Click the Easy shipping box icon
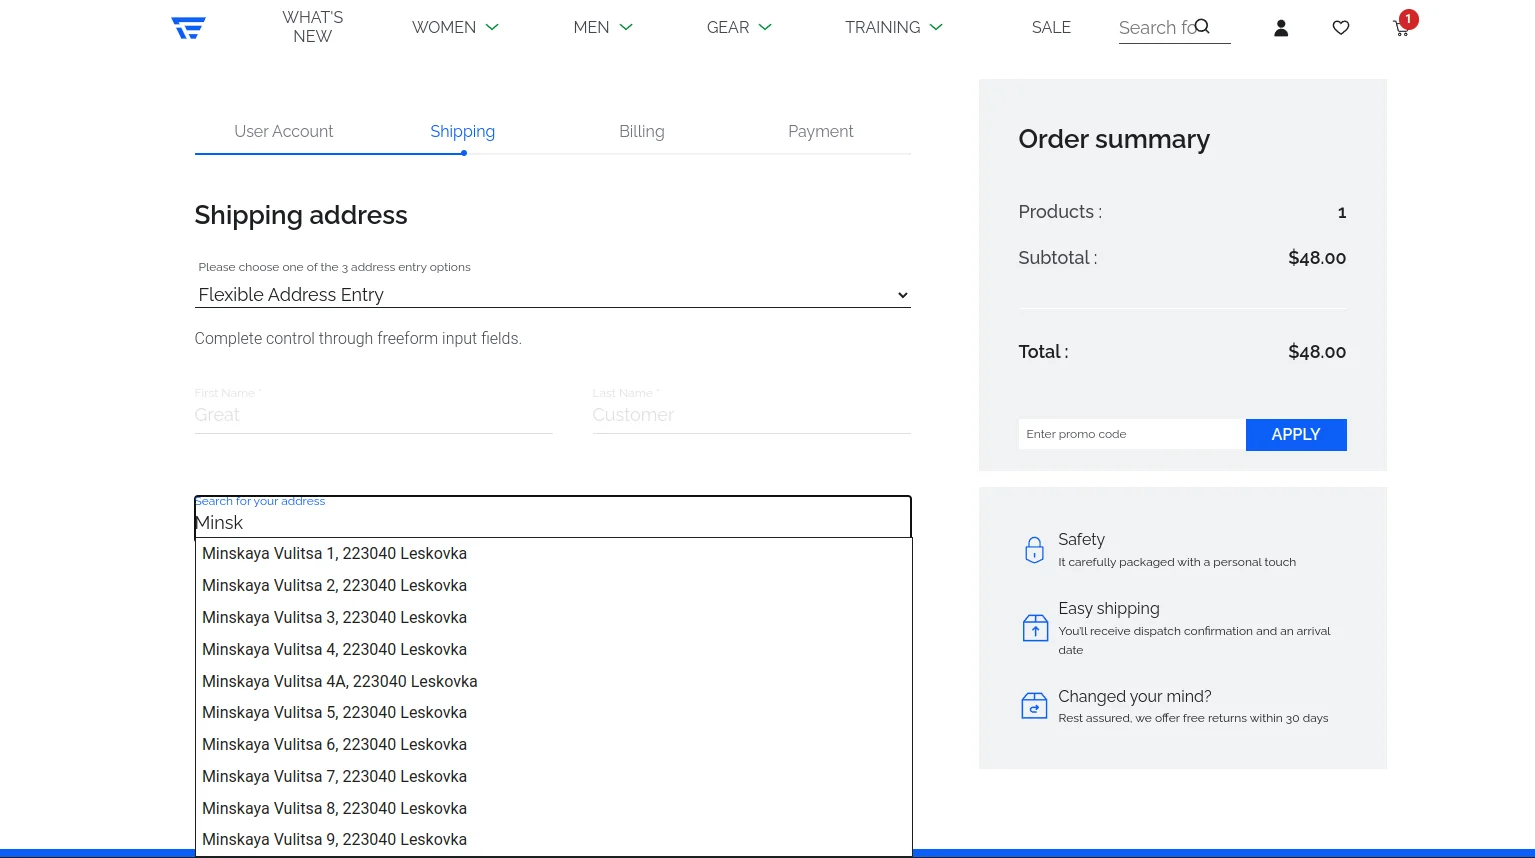The height and width of the screenshot is (858, 1535). 1034,628
